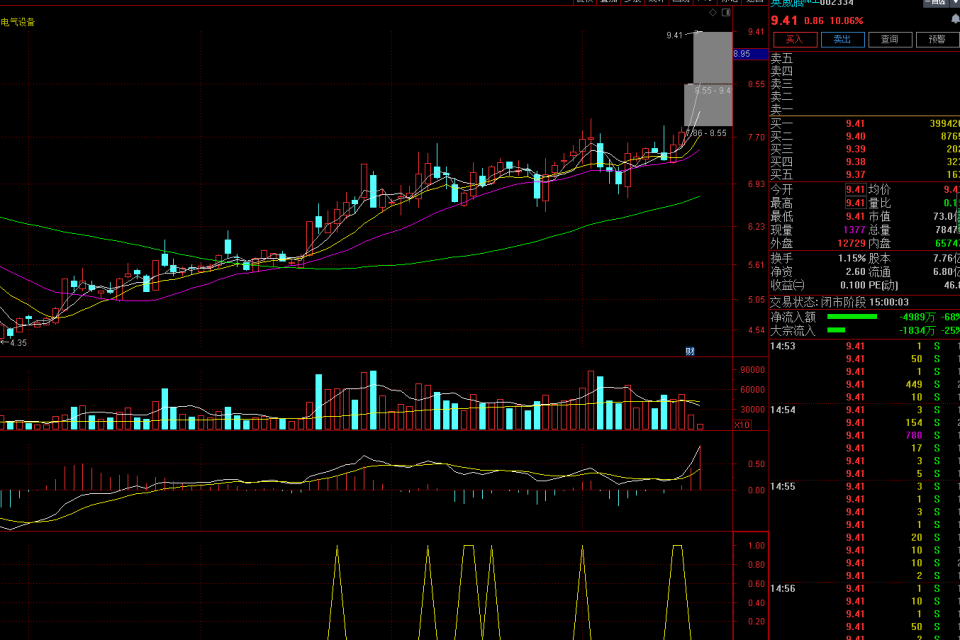This screenshot has height=640, width=960.
Task: Click the 净流入额 green bar
Action: coord(852,317)
